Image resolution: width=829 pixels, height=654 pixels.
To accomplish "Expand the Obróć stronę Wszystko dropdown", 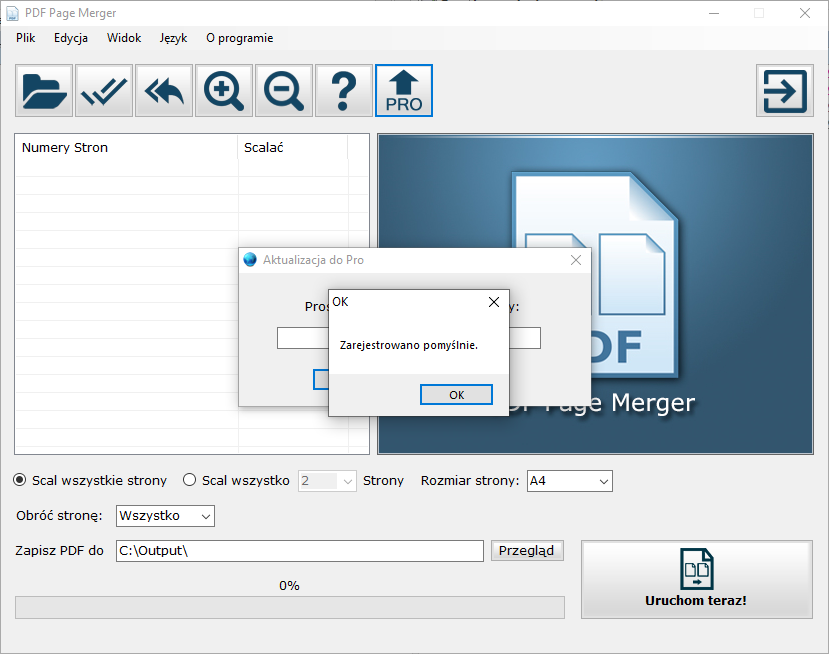I will coord(165,516).
